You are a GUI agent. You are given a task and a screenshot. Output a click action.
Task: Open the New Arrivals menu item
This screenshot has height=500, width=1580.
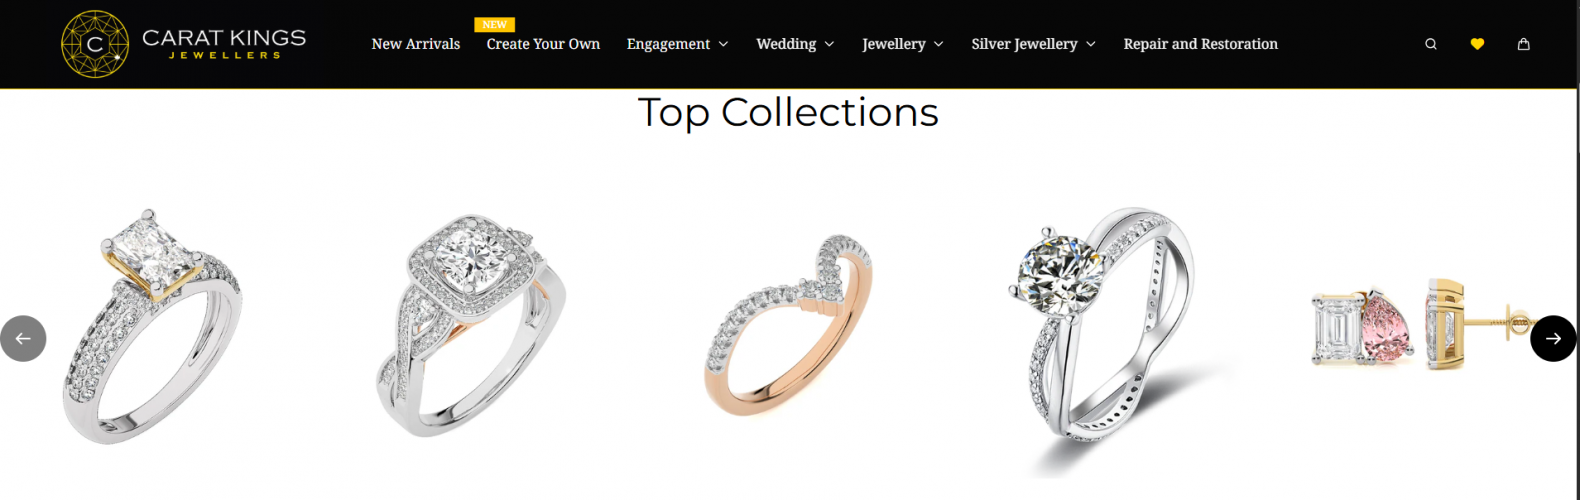pos(416,44)
